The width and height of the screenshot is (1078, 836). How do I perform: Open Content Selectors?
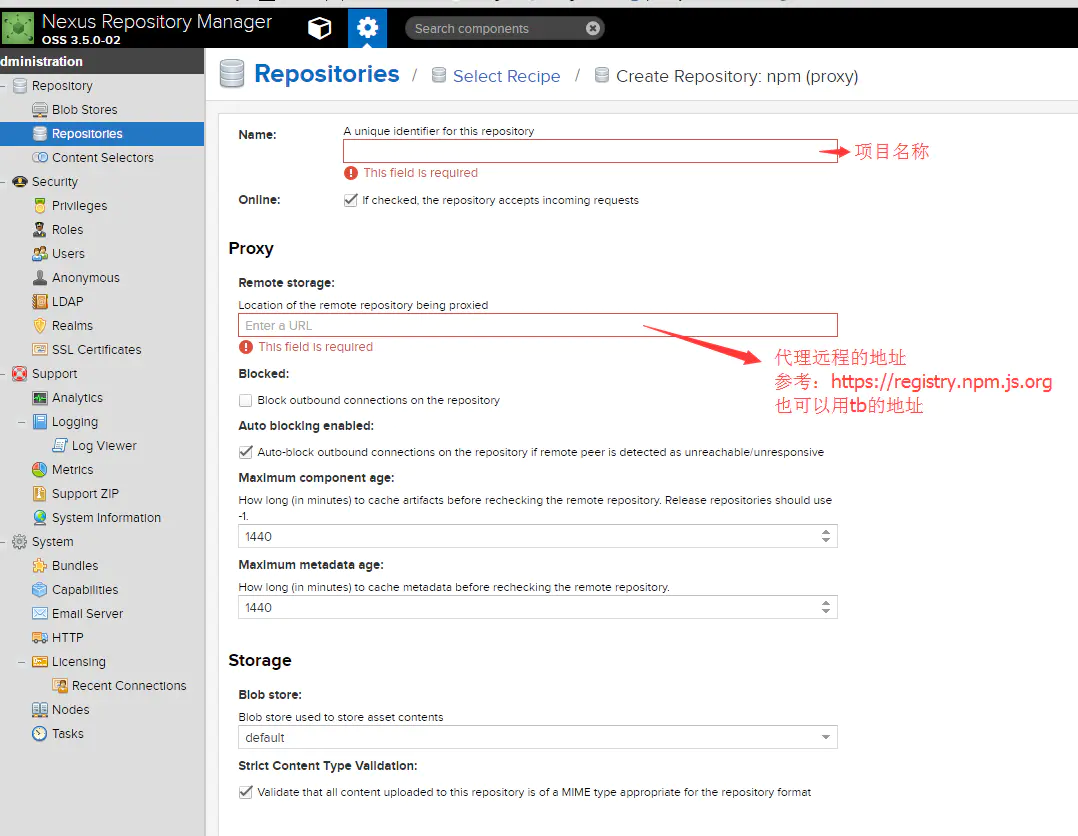pyautogui.click(x=102, y=158)
